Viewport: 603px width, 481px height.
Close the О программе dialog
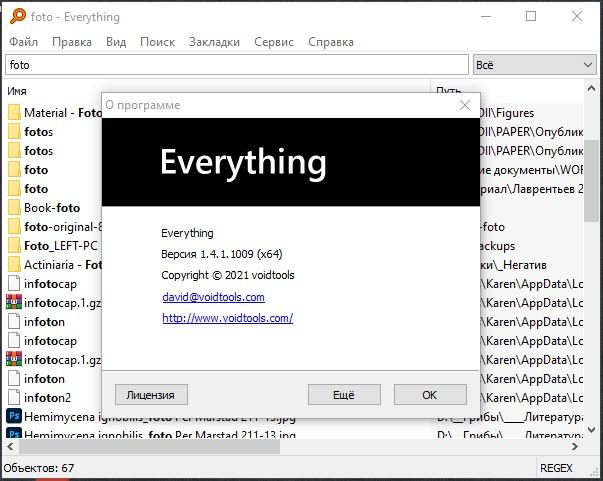click(465, 105)
